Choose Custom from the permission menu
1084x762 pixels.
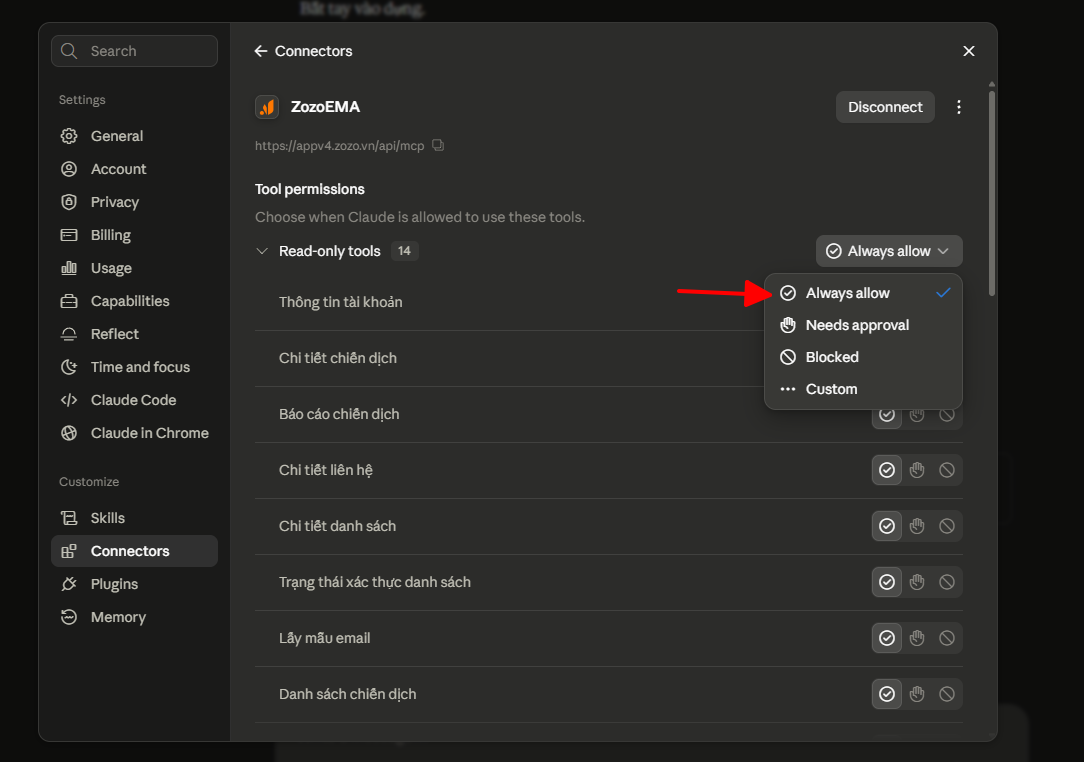point(863,389)
